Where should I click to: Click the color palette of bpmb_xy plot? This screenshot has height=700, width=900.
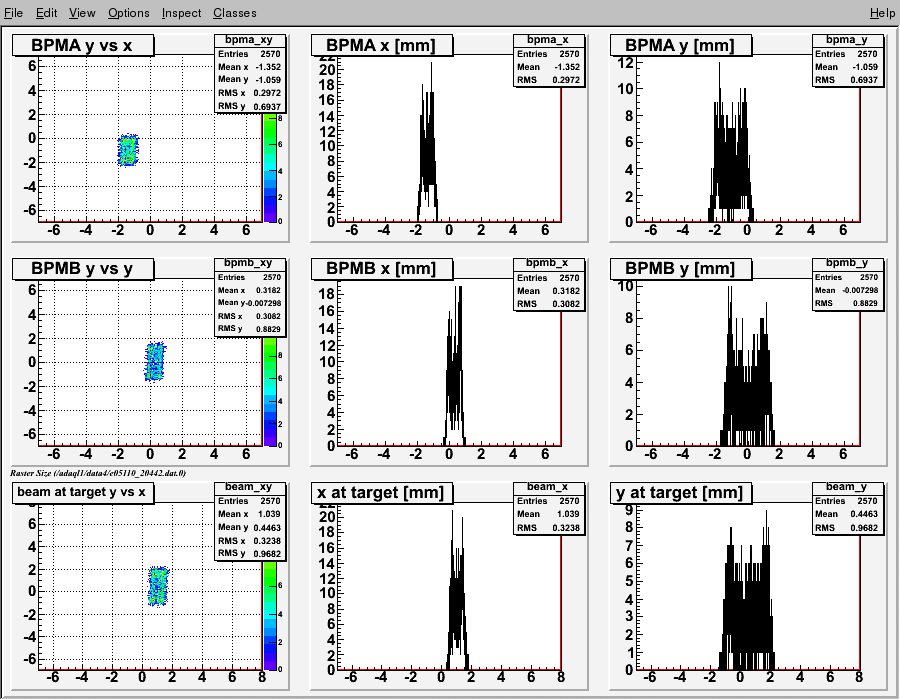(269, 391)
